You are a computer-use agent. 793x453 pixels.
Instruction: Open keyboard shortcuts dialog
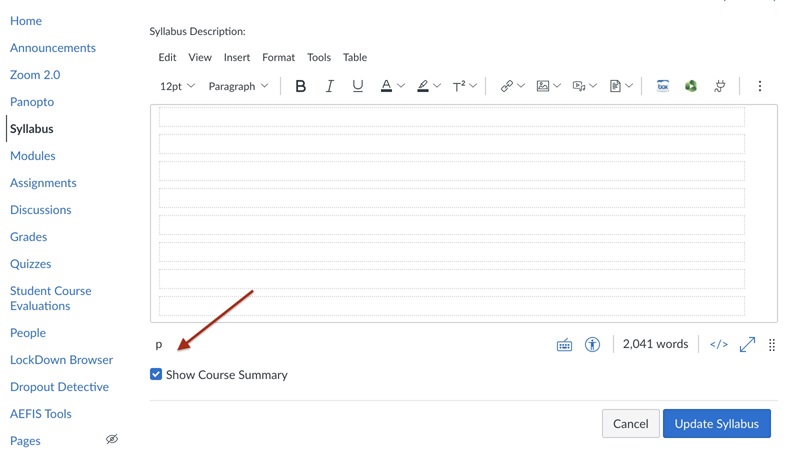click(x=564, y=344)
